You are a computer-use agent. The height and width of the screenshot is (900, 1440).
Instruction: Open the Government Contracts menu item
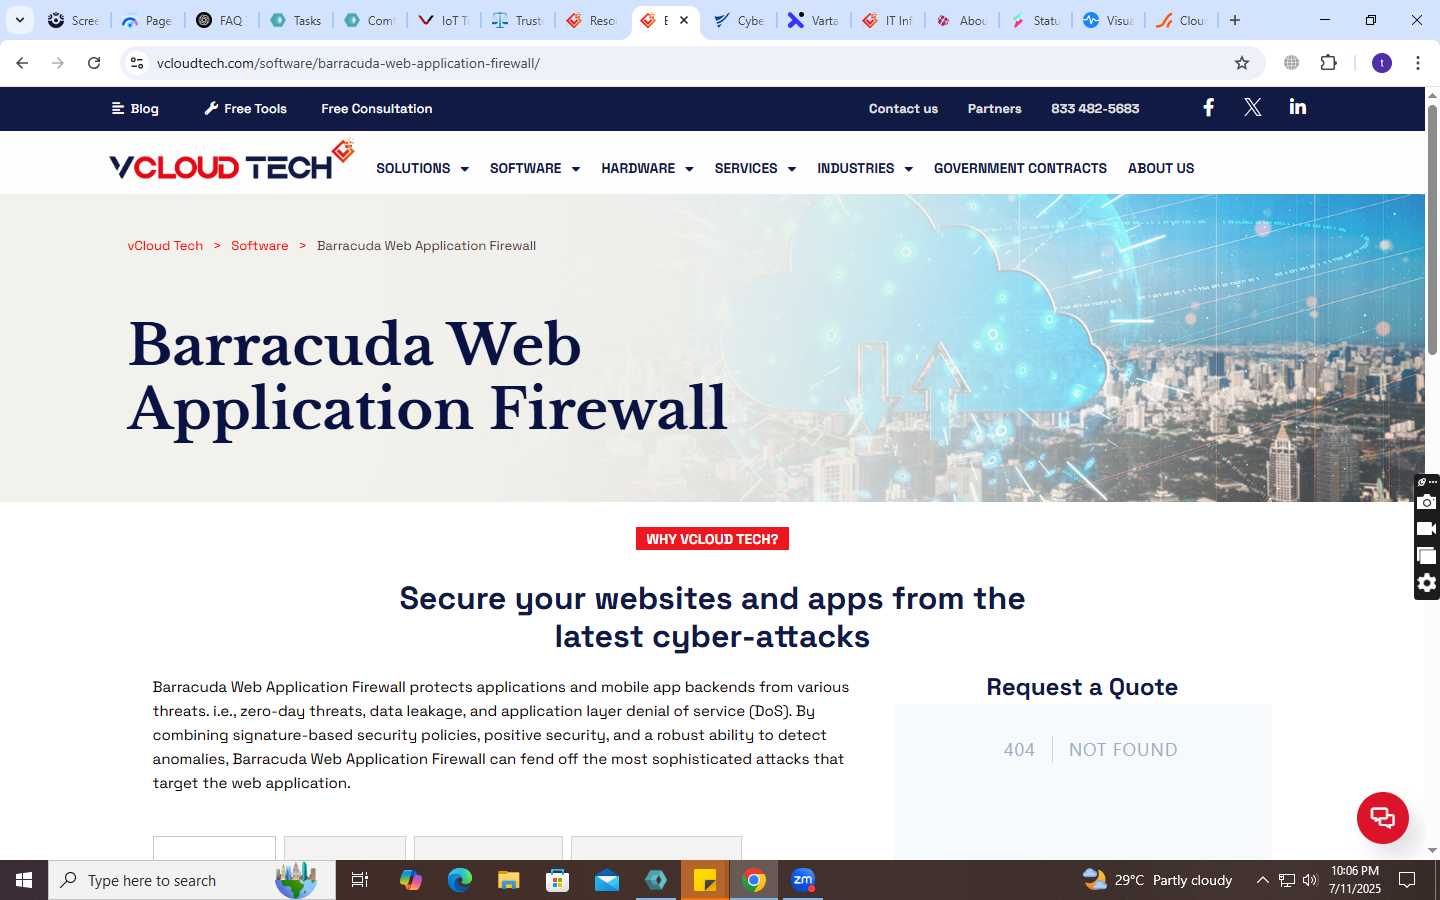pos(1020,168)
